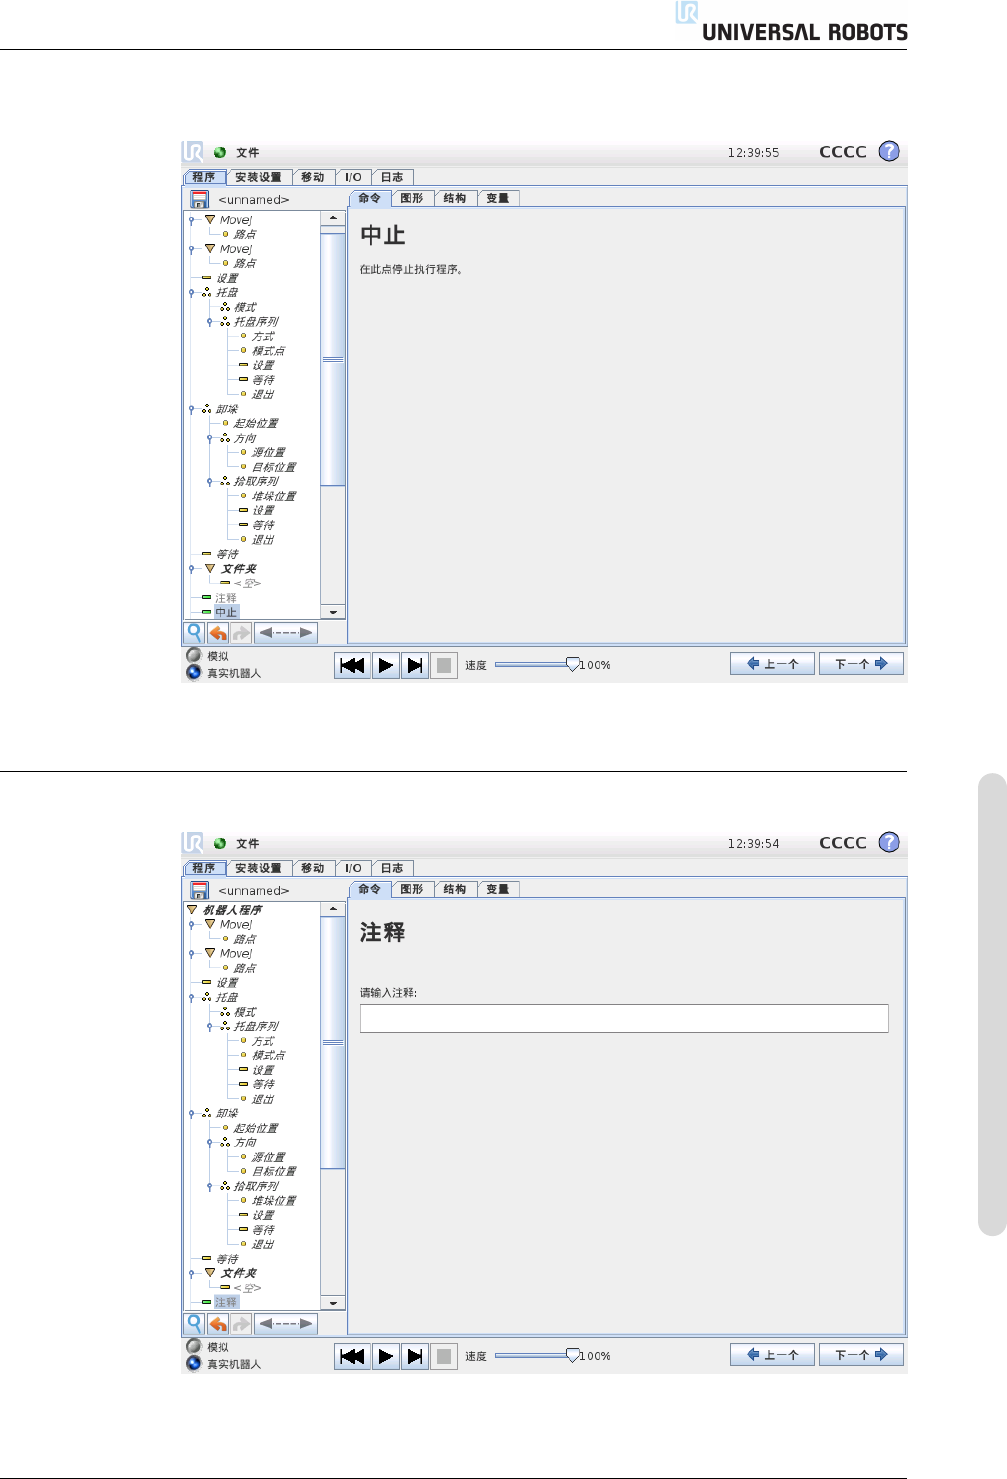Click save disk icon in upper screenshot
The width and height of the screenshot is (1007, 1479).
tap(199, 199)
